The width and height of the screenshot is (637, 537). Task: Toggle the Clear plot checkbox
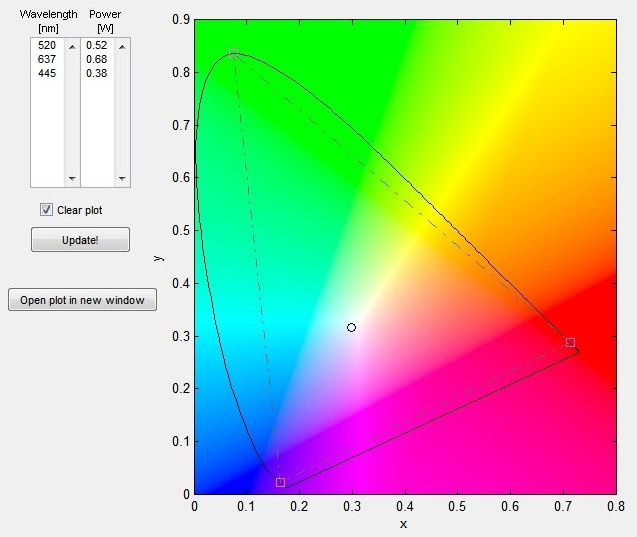[46, 210]
